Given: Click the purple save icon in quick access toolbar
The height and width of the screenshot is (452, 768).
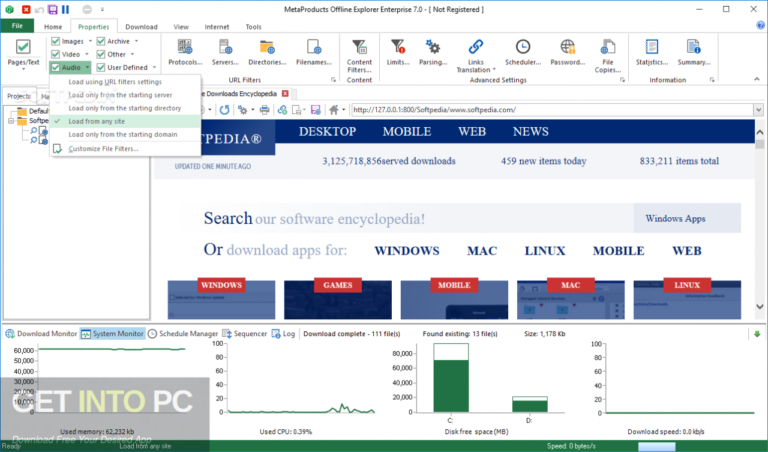Looking at the screenshot, I should point(52,9).
